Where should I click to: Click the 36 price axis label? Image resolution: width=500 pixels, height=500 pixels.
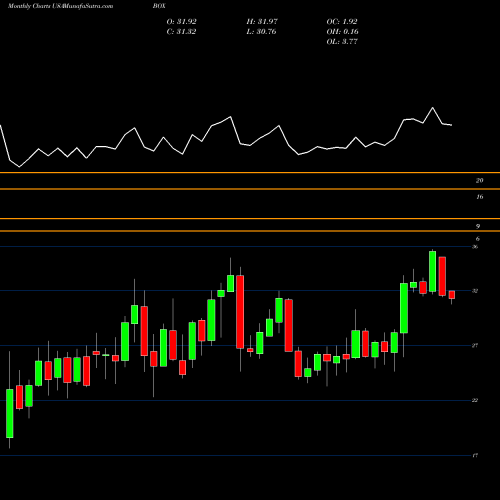click(475, 247)
